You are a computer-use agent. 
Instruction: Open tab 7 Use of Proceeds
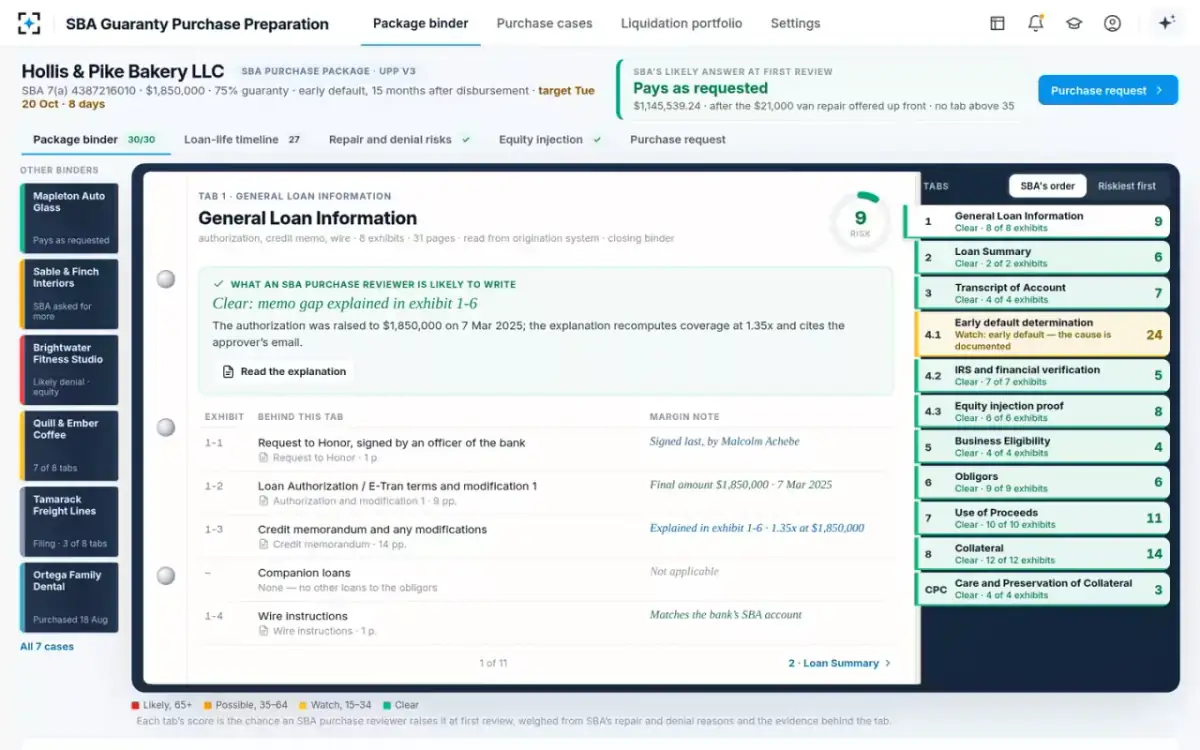tap(1043, 518)
